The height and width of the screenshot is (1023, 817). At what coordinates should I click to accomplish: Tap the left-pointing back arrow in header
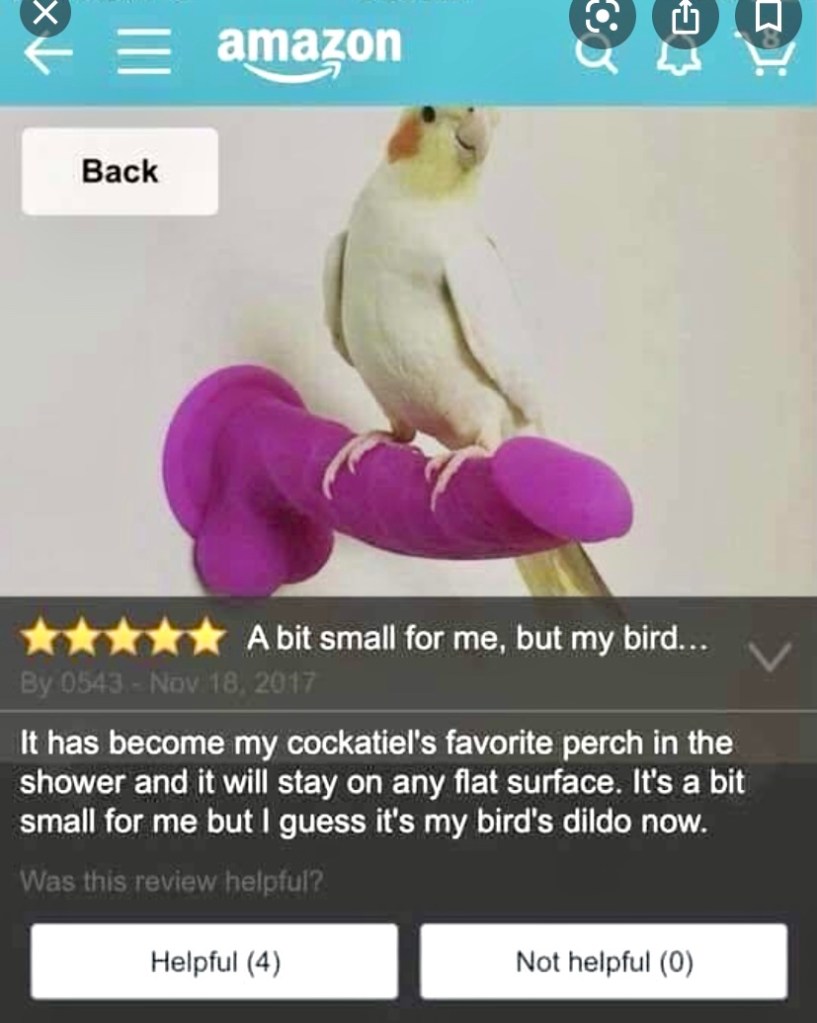coord(48,55)
